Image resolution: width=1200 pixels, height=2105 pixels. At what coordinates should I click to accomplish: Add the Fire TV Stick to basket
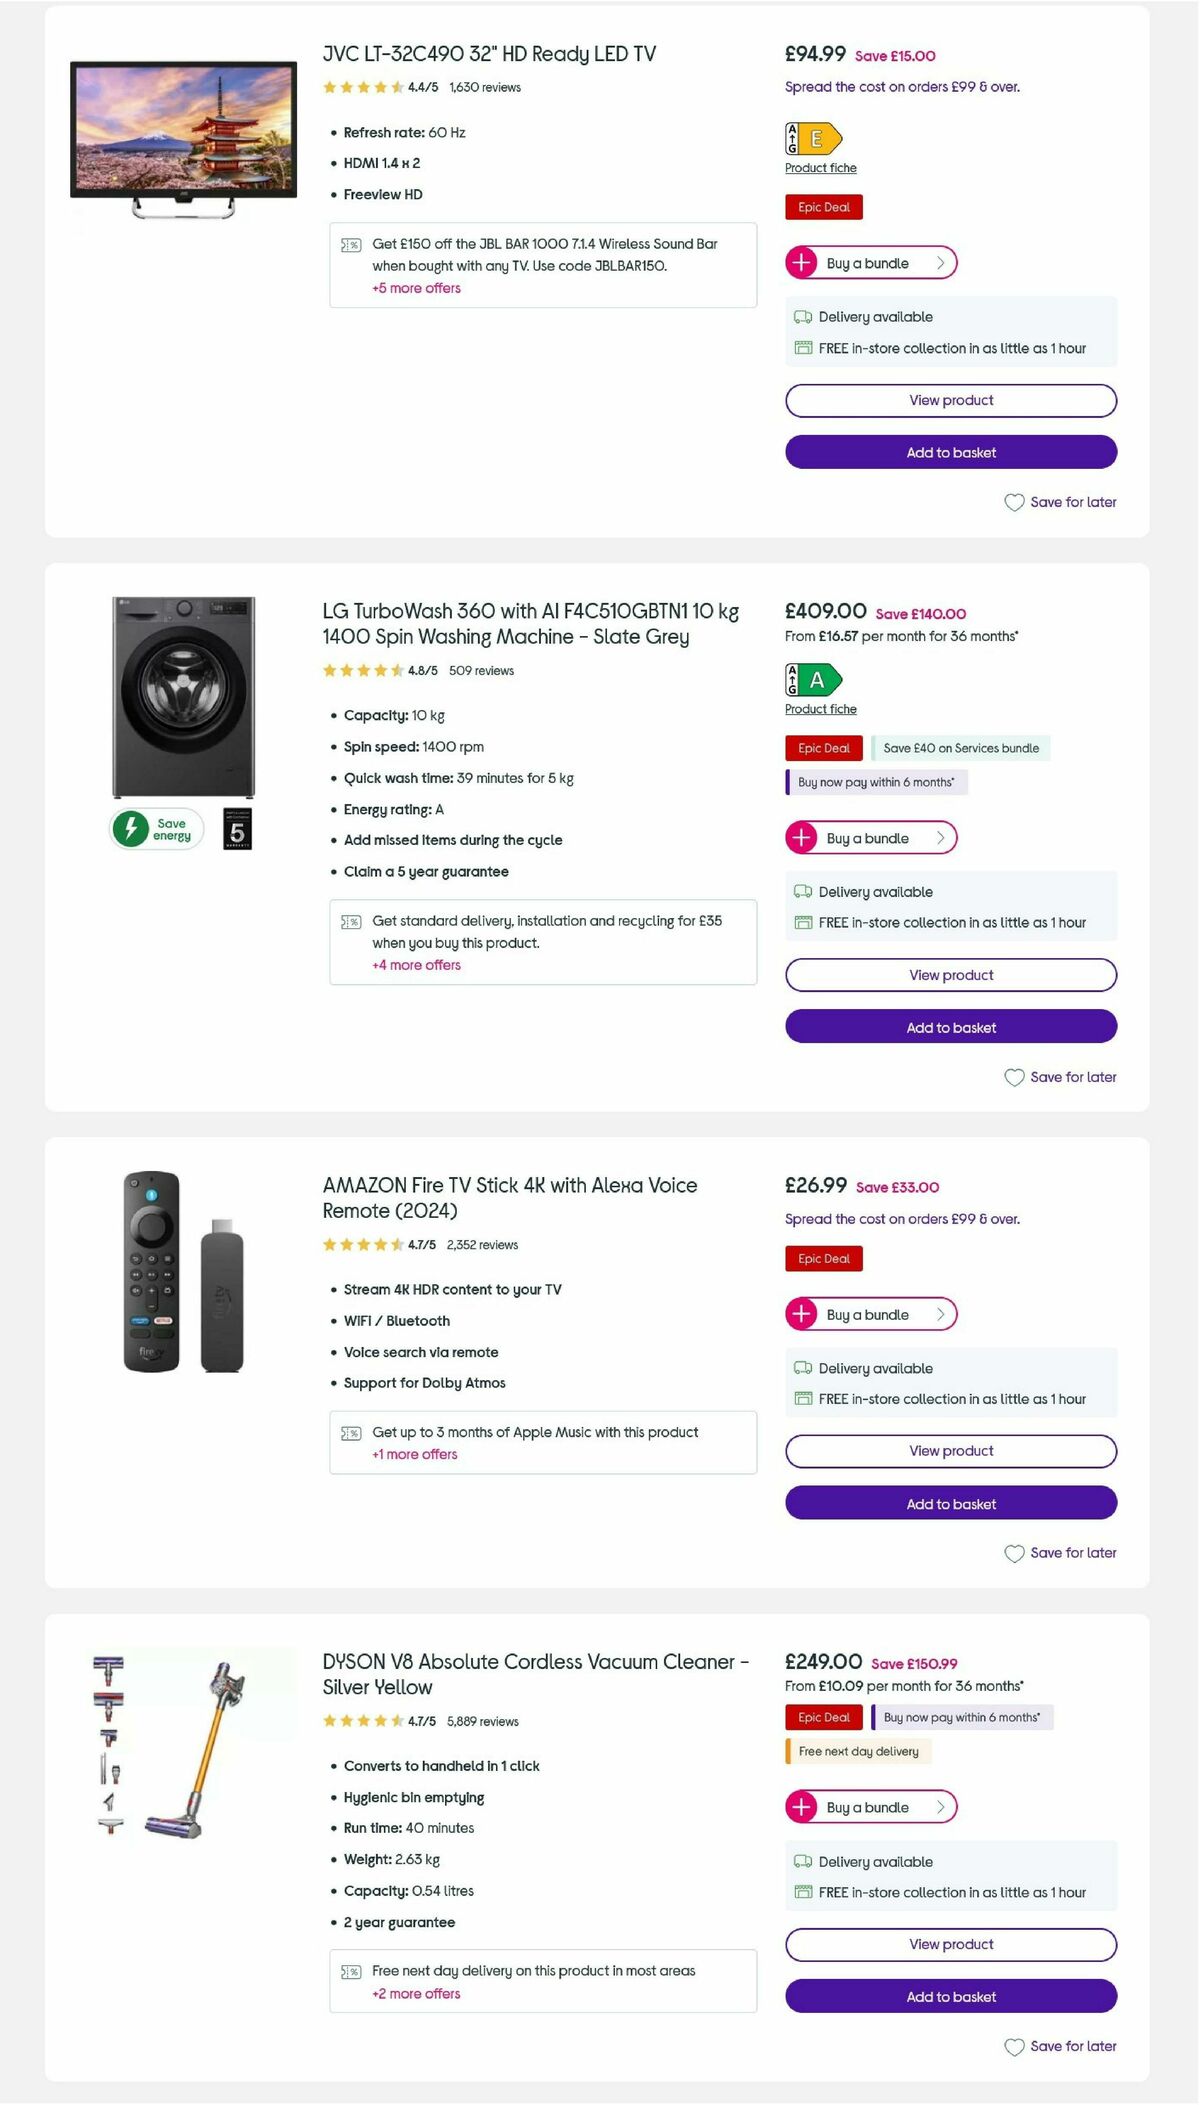950,1503
